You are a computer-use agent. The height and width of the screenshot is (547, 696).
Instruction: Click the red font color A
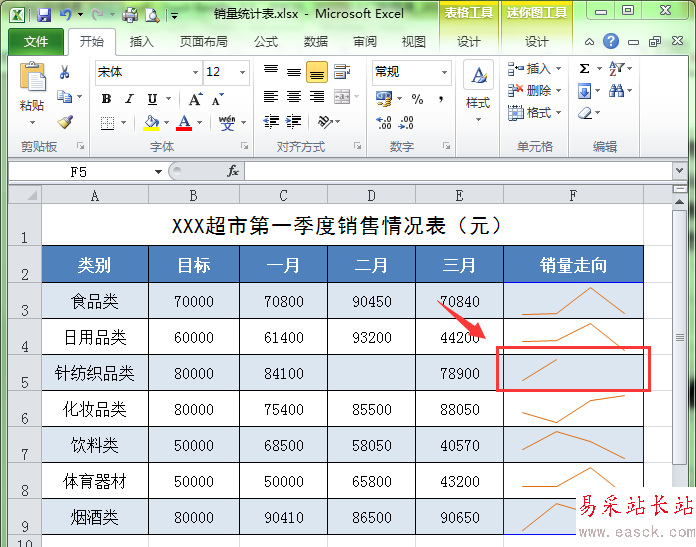click(x=184, y=123)
